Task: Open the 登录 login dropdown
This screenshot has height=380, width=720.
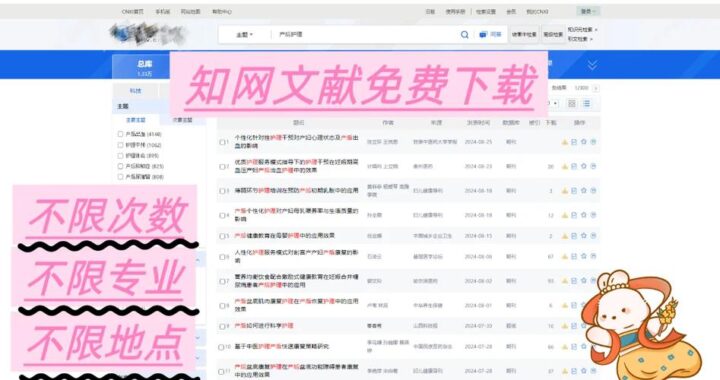Action: (x=588, y=11)
